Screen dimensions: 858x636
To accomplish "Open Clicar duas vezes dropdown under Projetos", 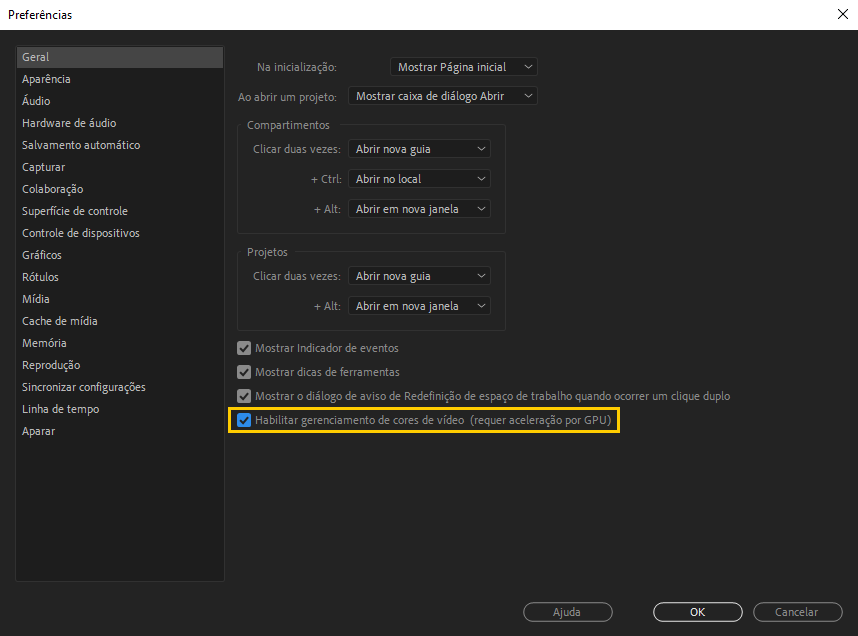I will tap(419, 275).
